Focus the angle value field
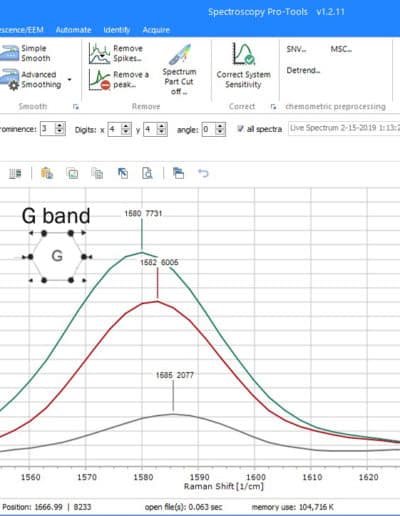The width and height of the screenshot is (400, 516). (209, 129)
